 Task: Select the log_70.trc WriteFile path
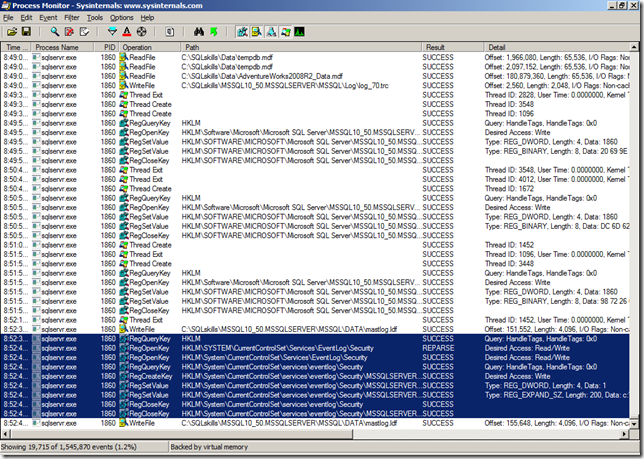click(285, 86)
